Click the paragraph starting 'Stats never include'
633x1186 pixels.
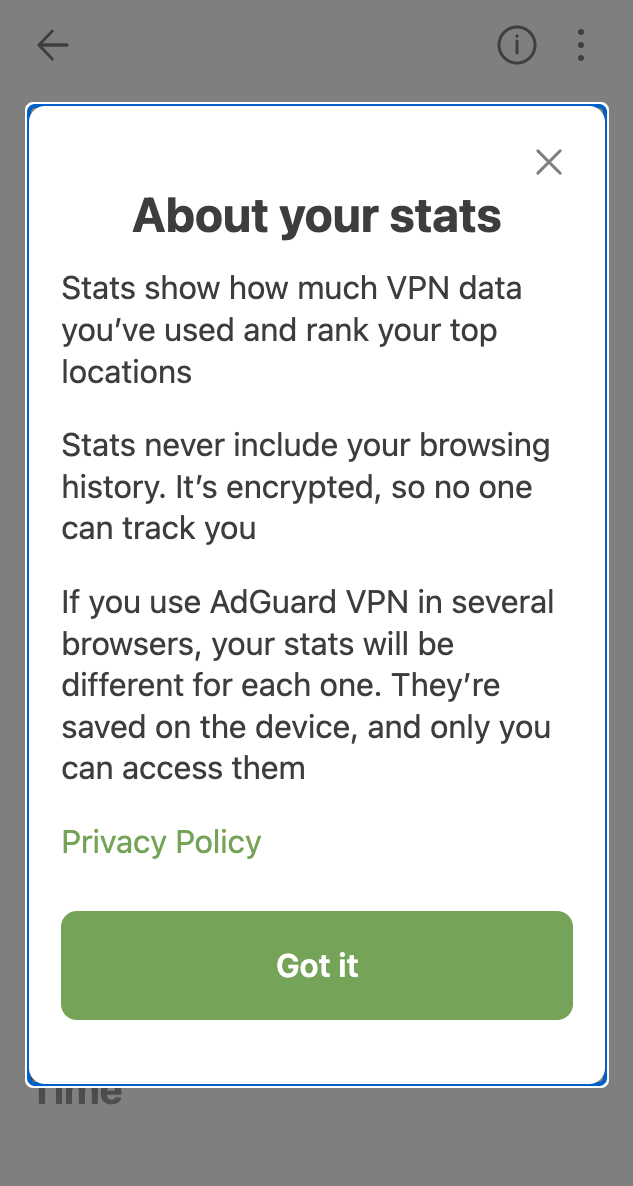coord(305,486)
